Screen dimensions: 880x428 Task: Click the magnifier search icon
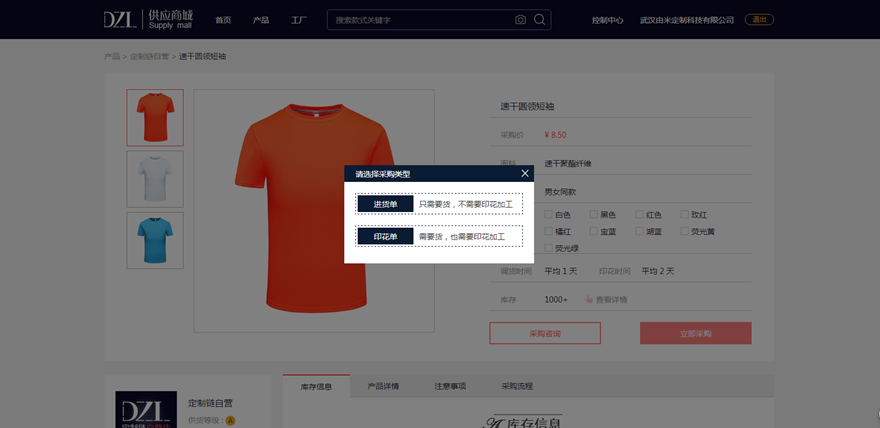click(540, 20)
